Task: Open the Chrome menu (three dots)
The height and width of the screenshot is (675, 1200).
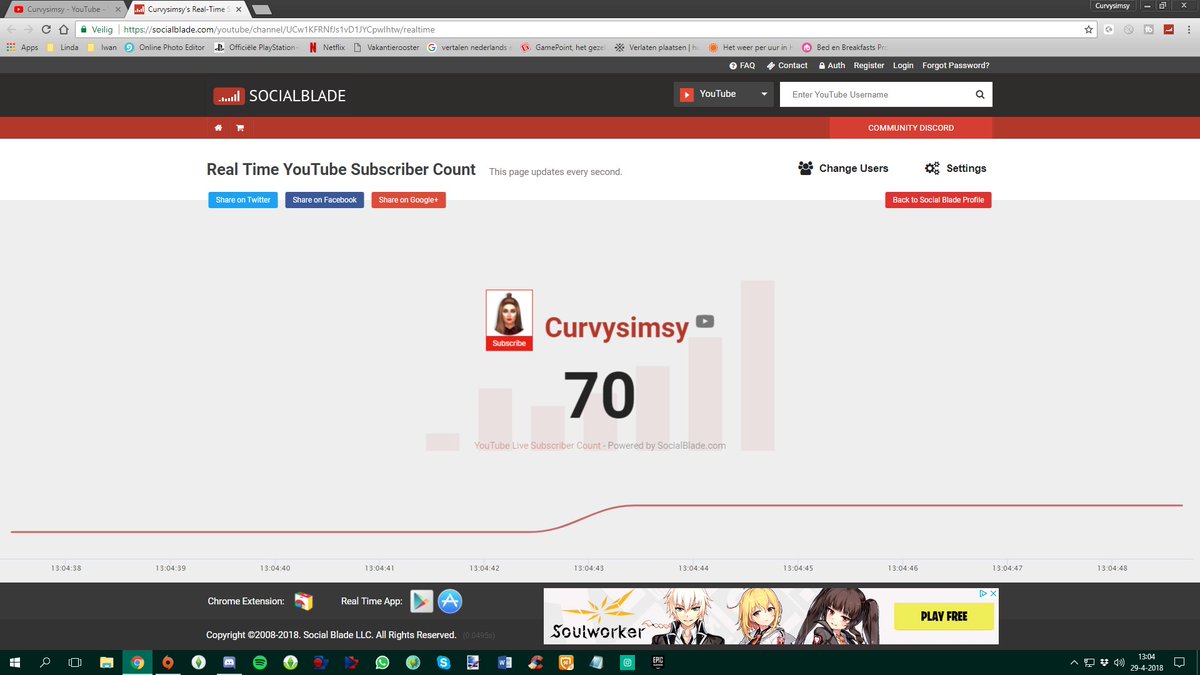Action: pyautogui.click(x=1189, y=30)
